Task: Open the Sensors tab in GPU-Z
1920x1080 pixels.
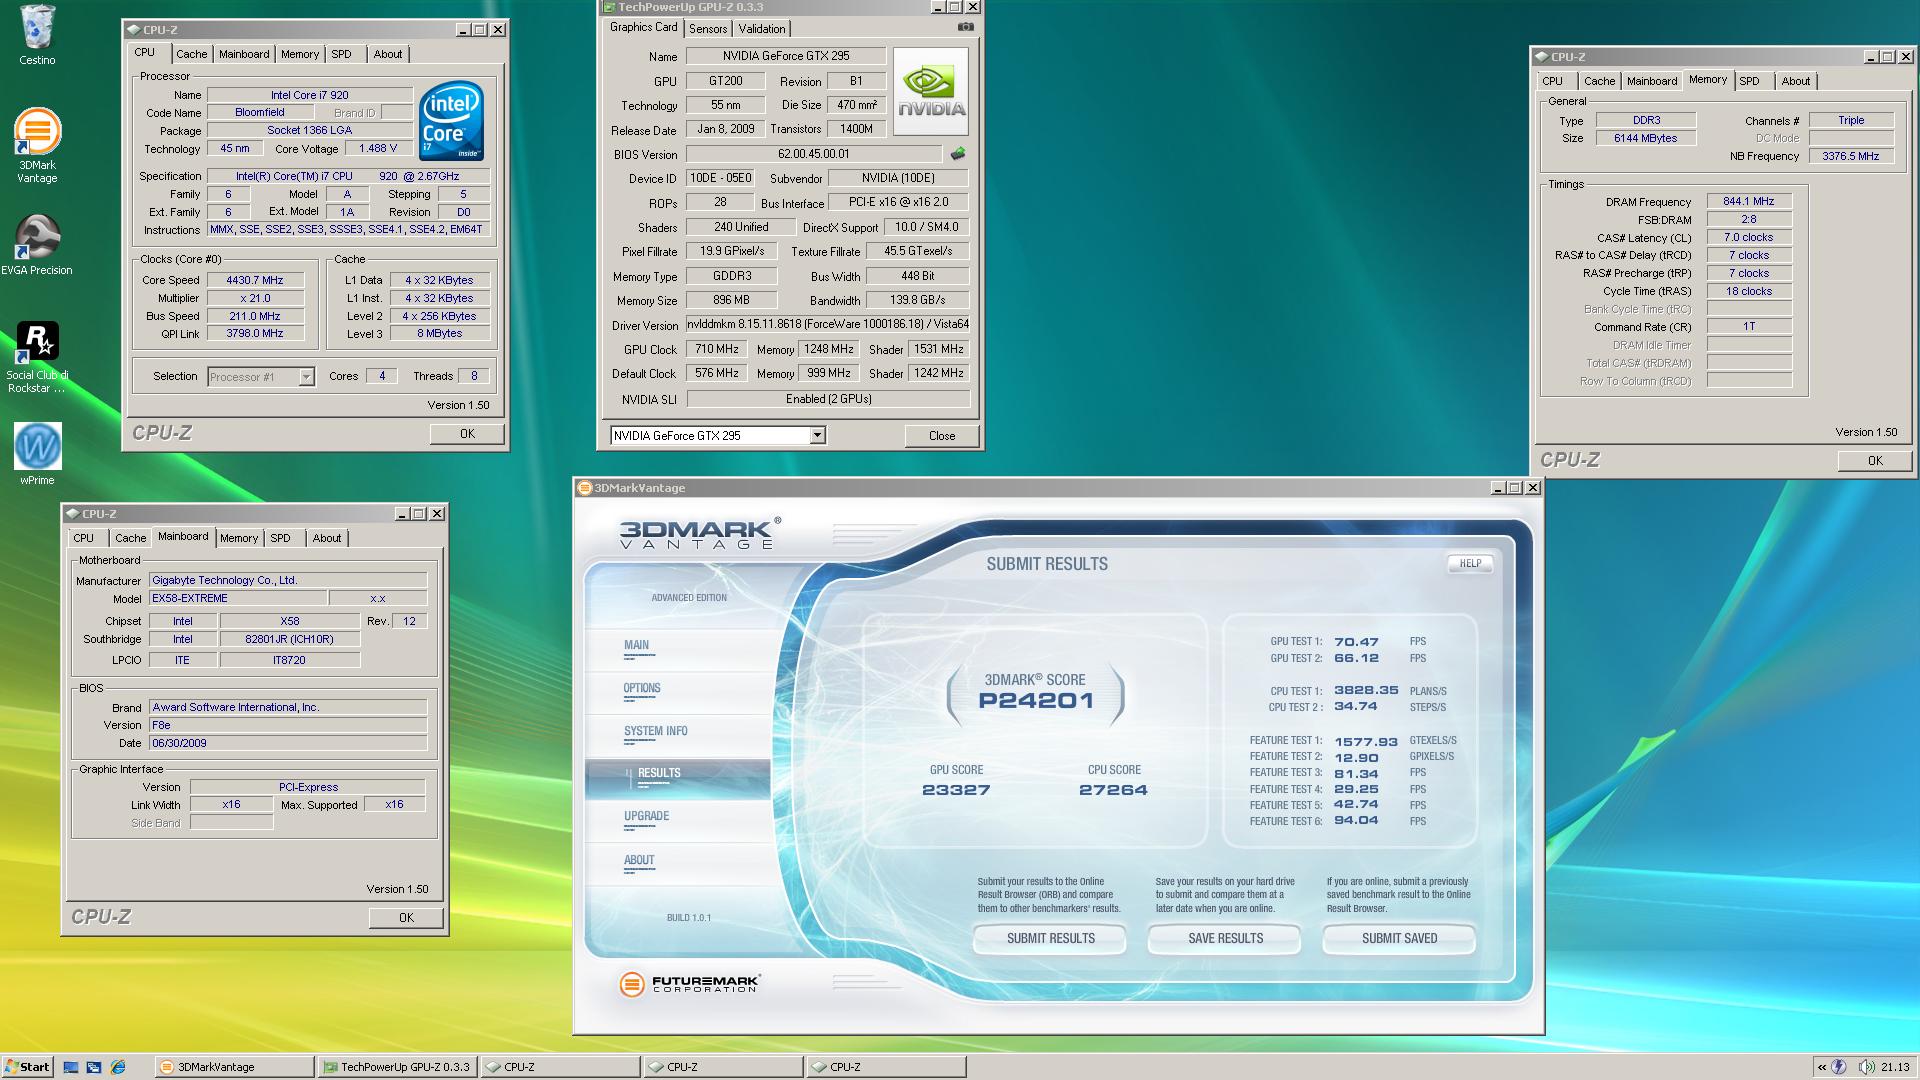Action: coord(708,29)
